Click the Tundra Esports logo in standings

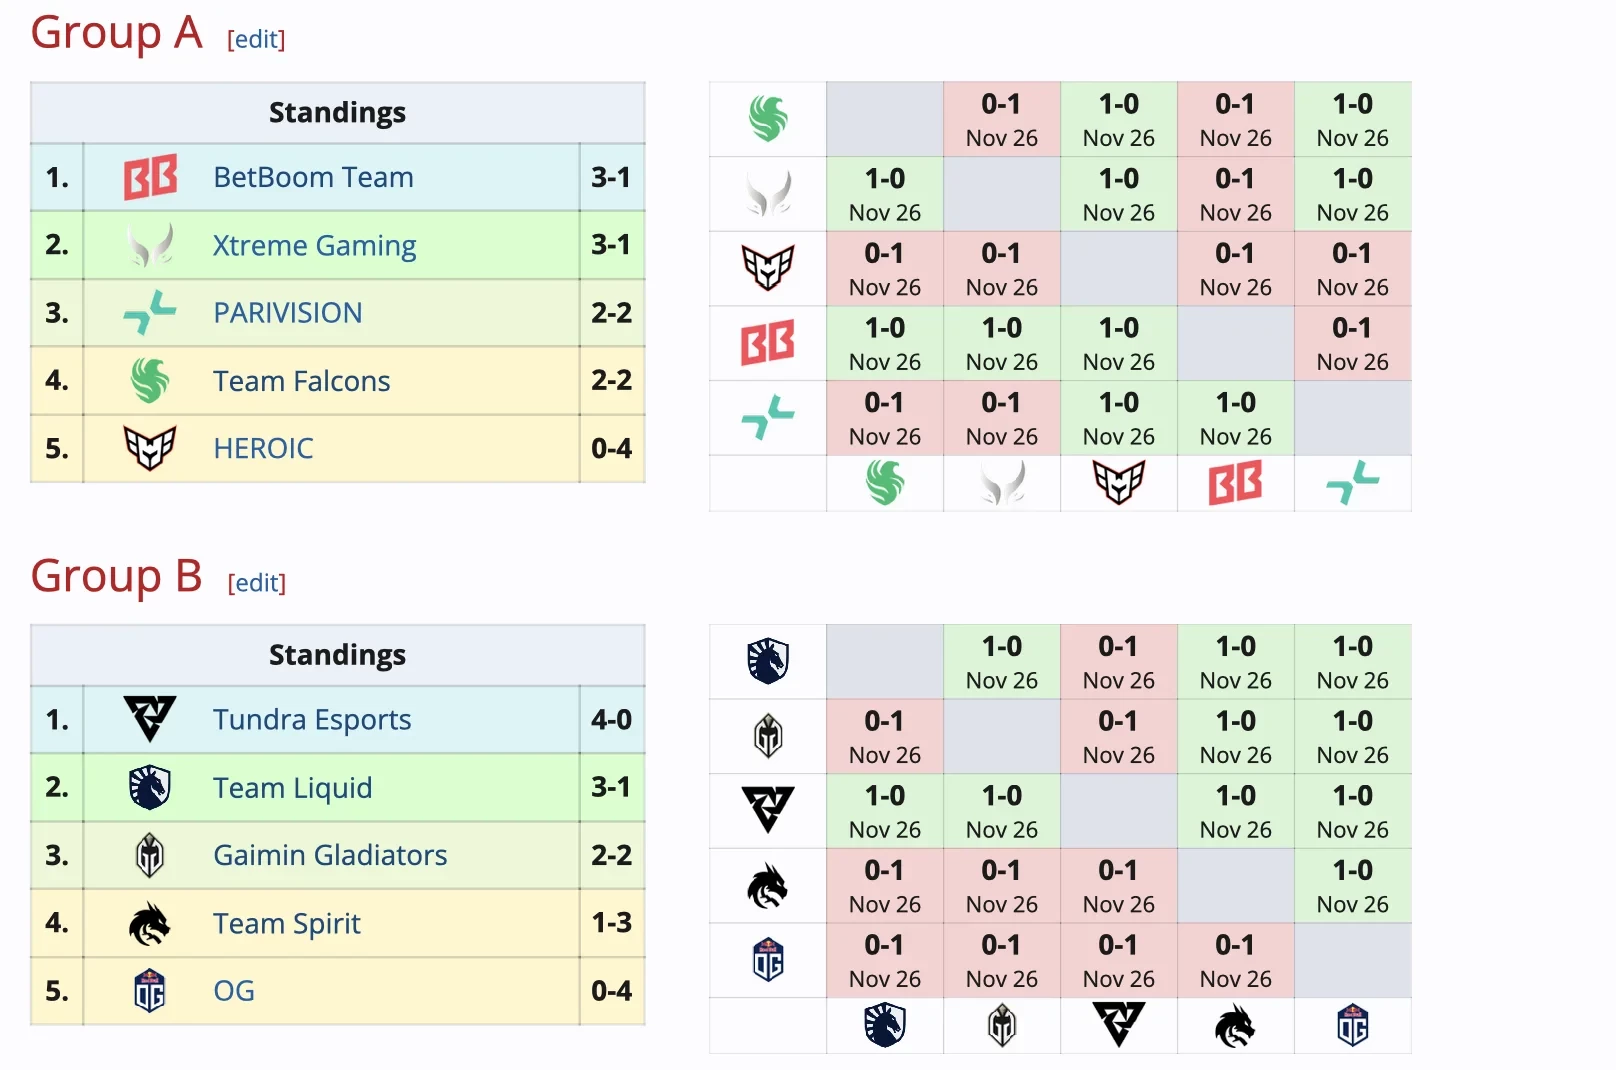(x=150, y=719)
